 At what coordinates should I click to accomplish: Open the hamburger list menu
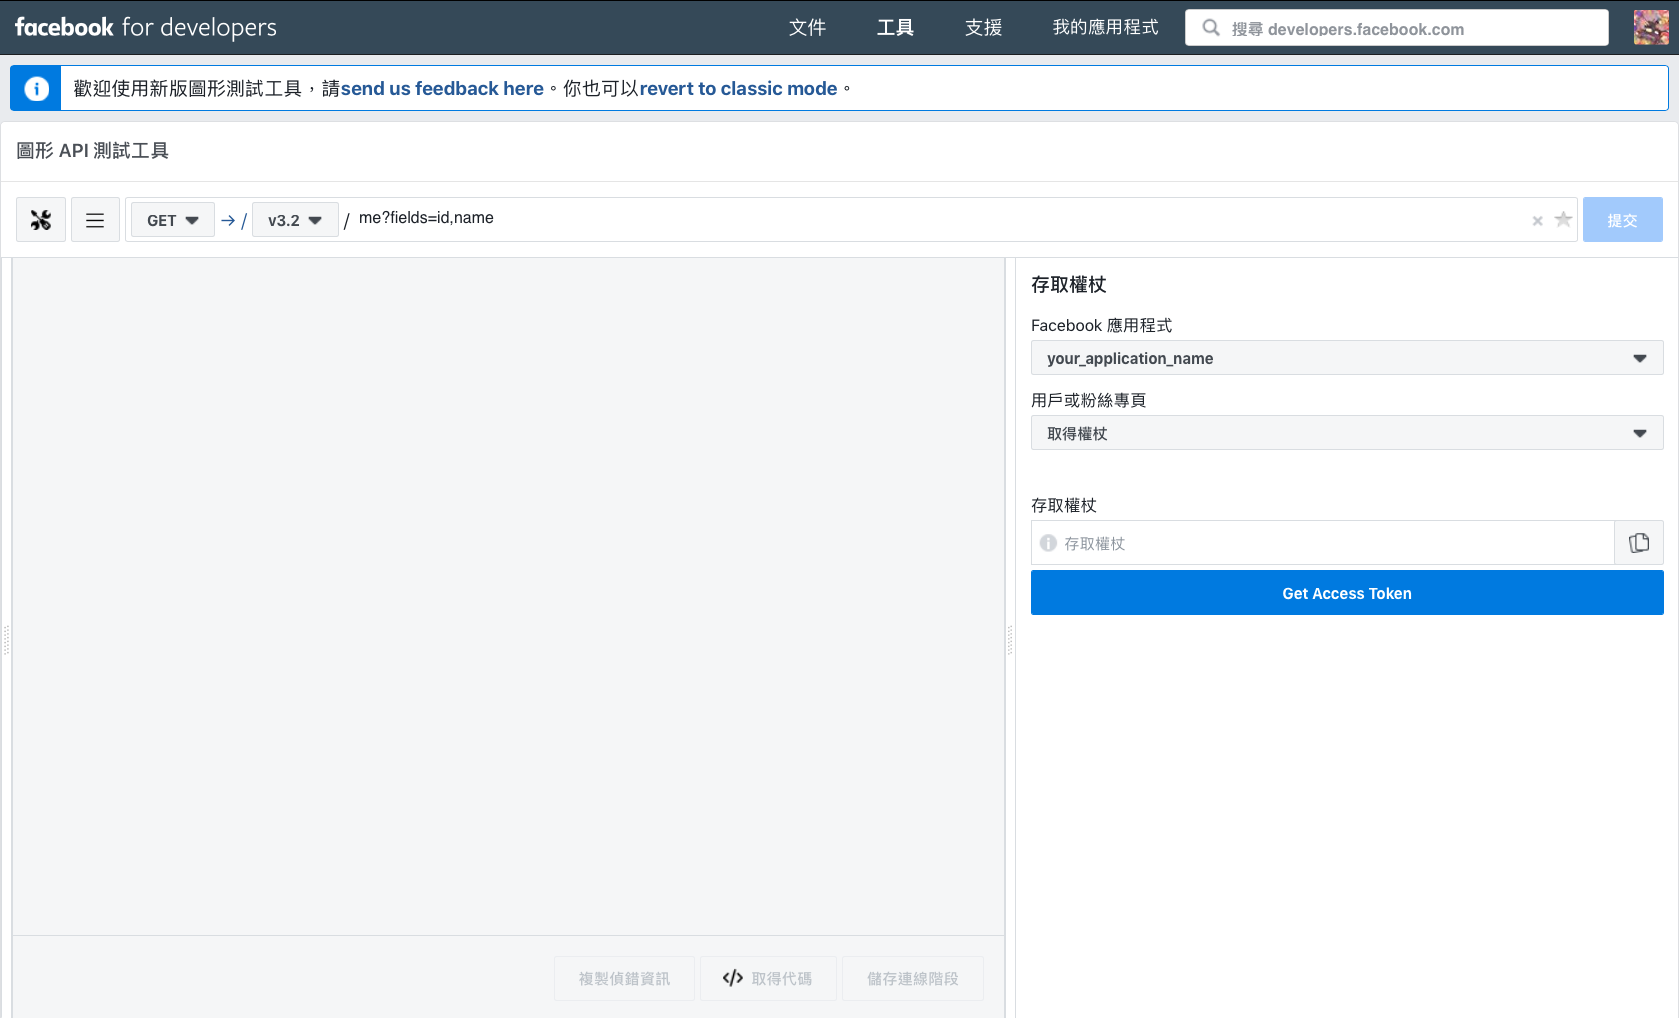point(95,220)
